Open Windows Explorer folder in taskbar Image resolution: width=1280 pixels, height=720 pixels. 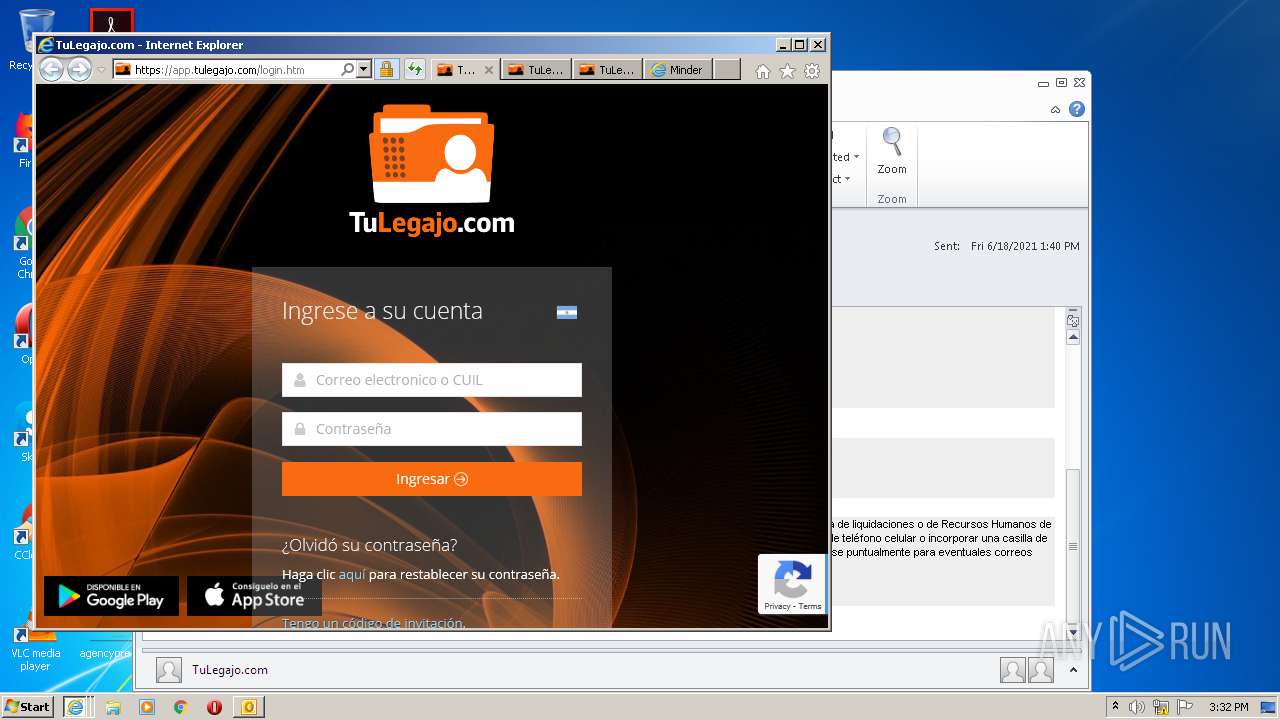pos(112,707)
